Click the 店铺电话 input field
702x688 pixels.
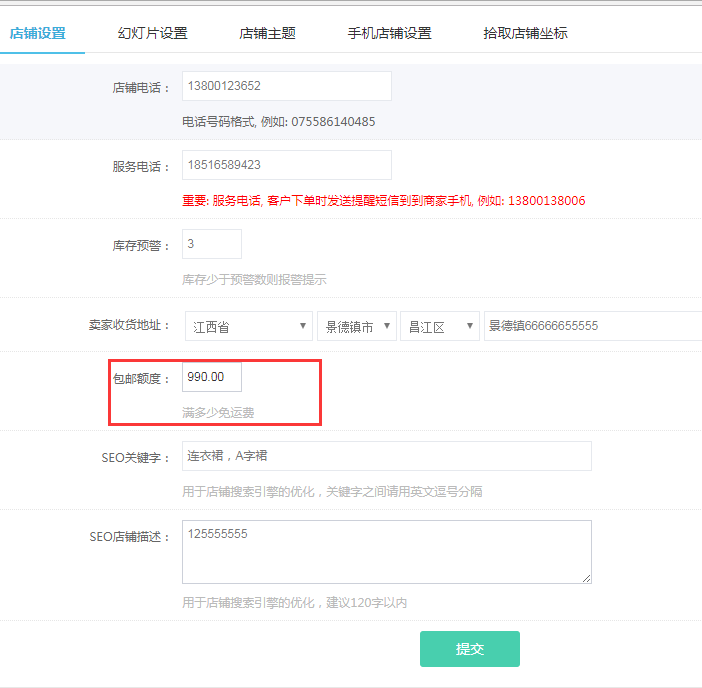coord(286,86)
